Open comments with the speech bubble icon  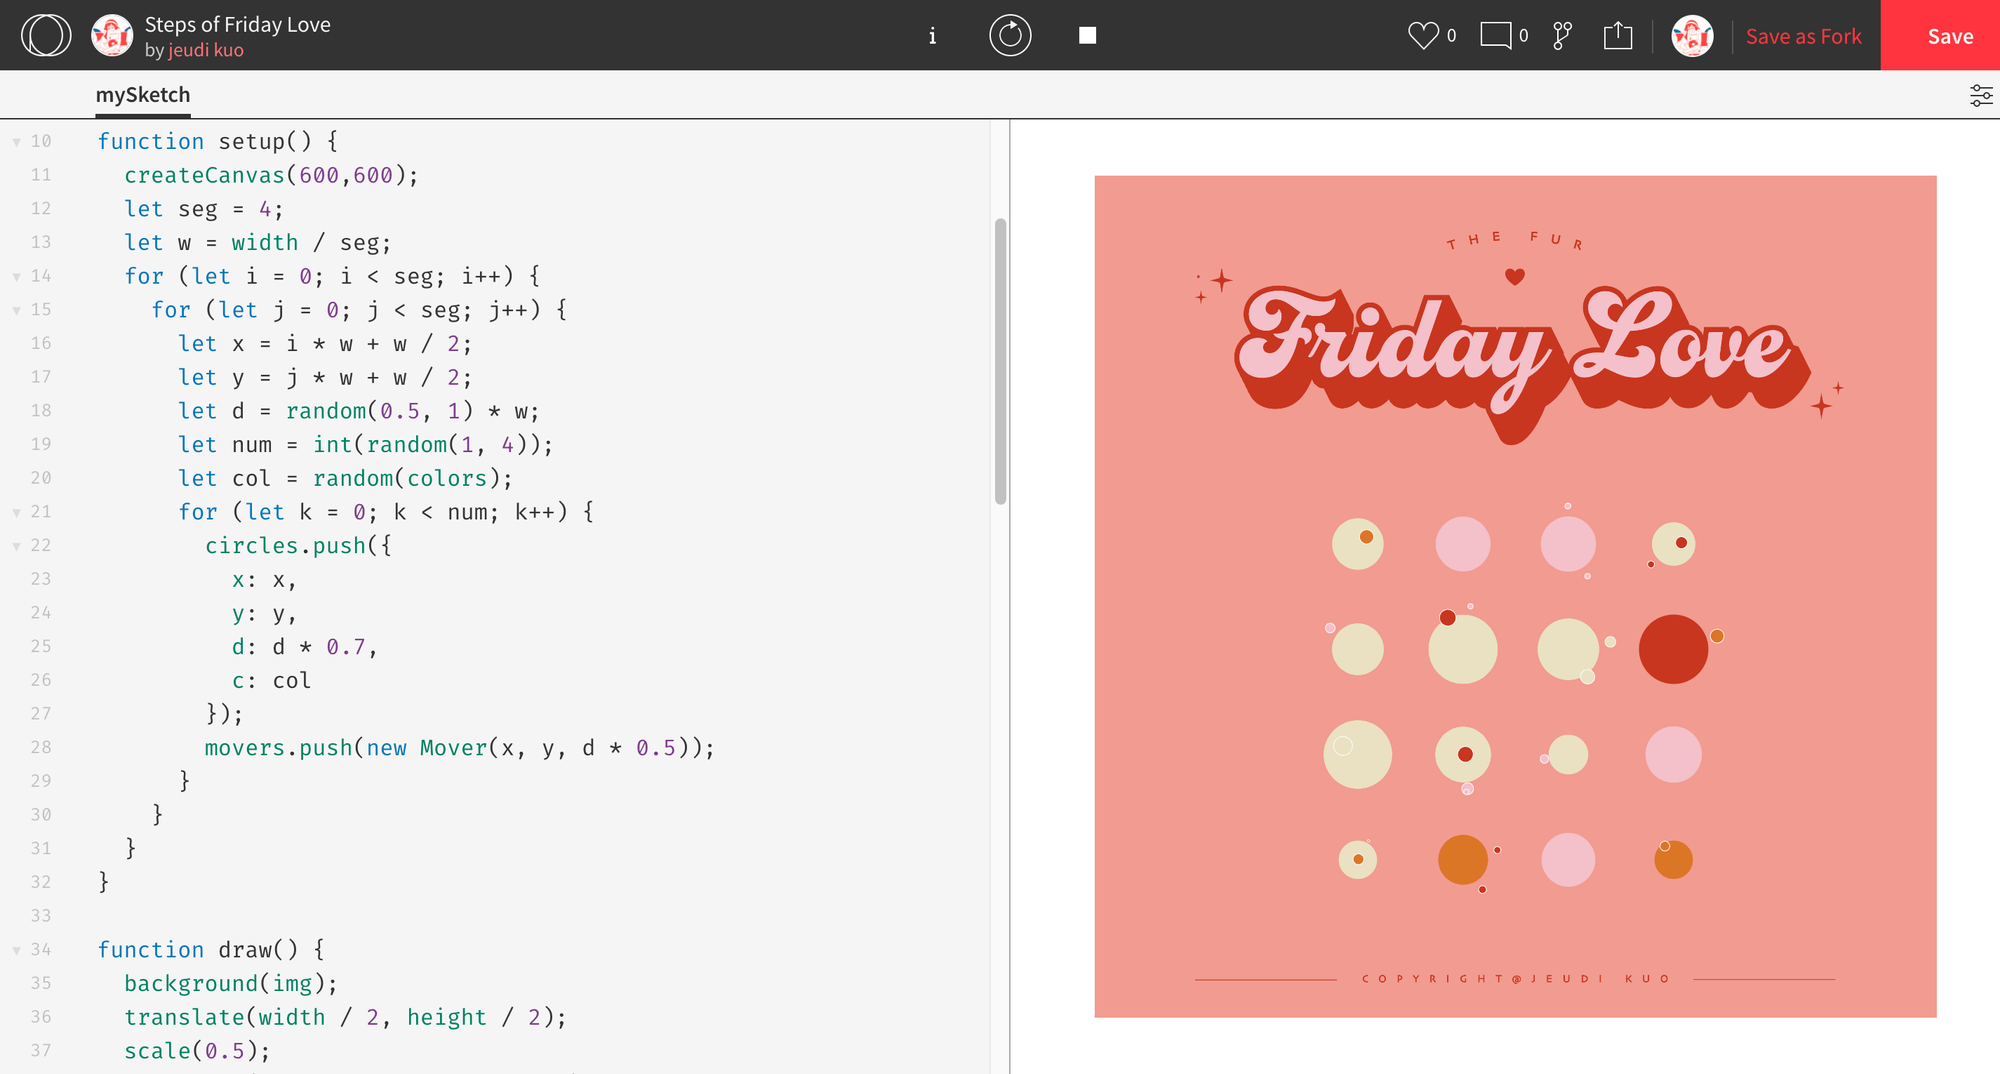pos(1496,36)
